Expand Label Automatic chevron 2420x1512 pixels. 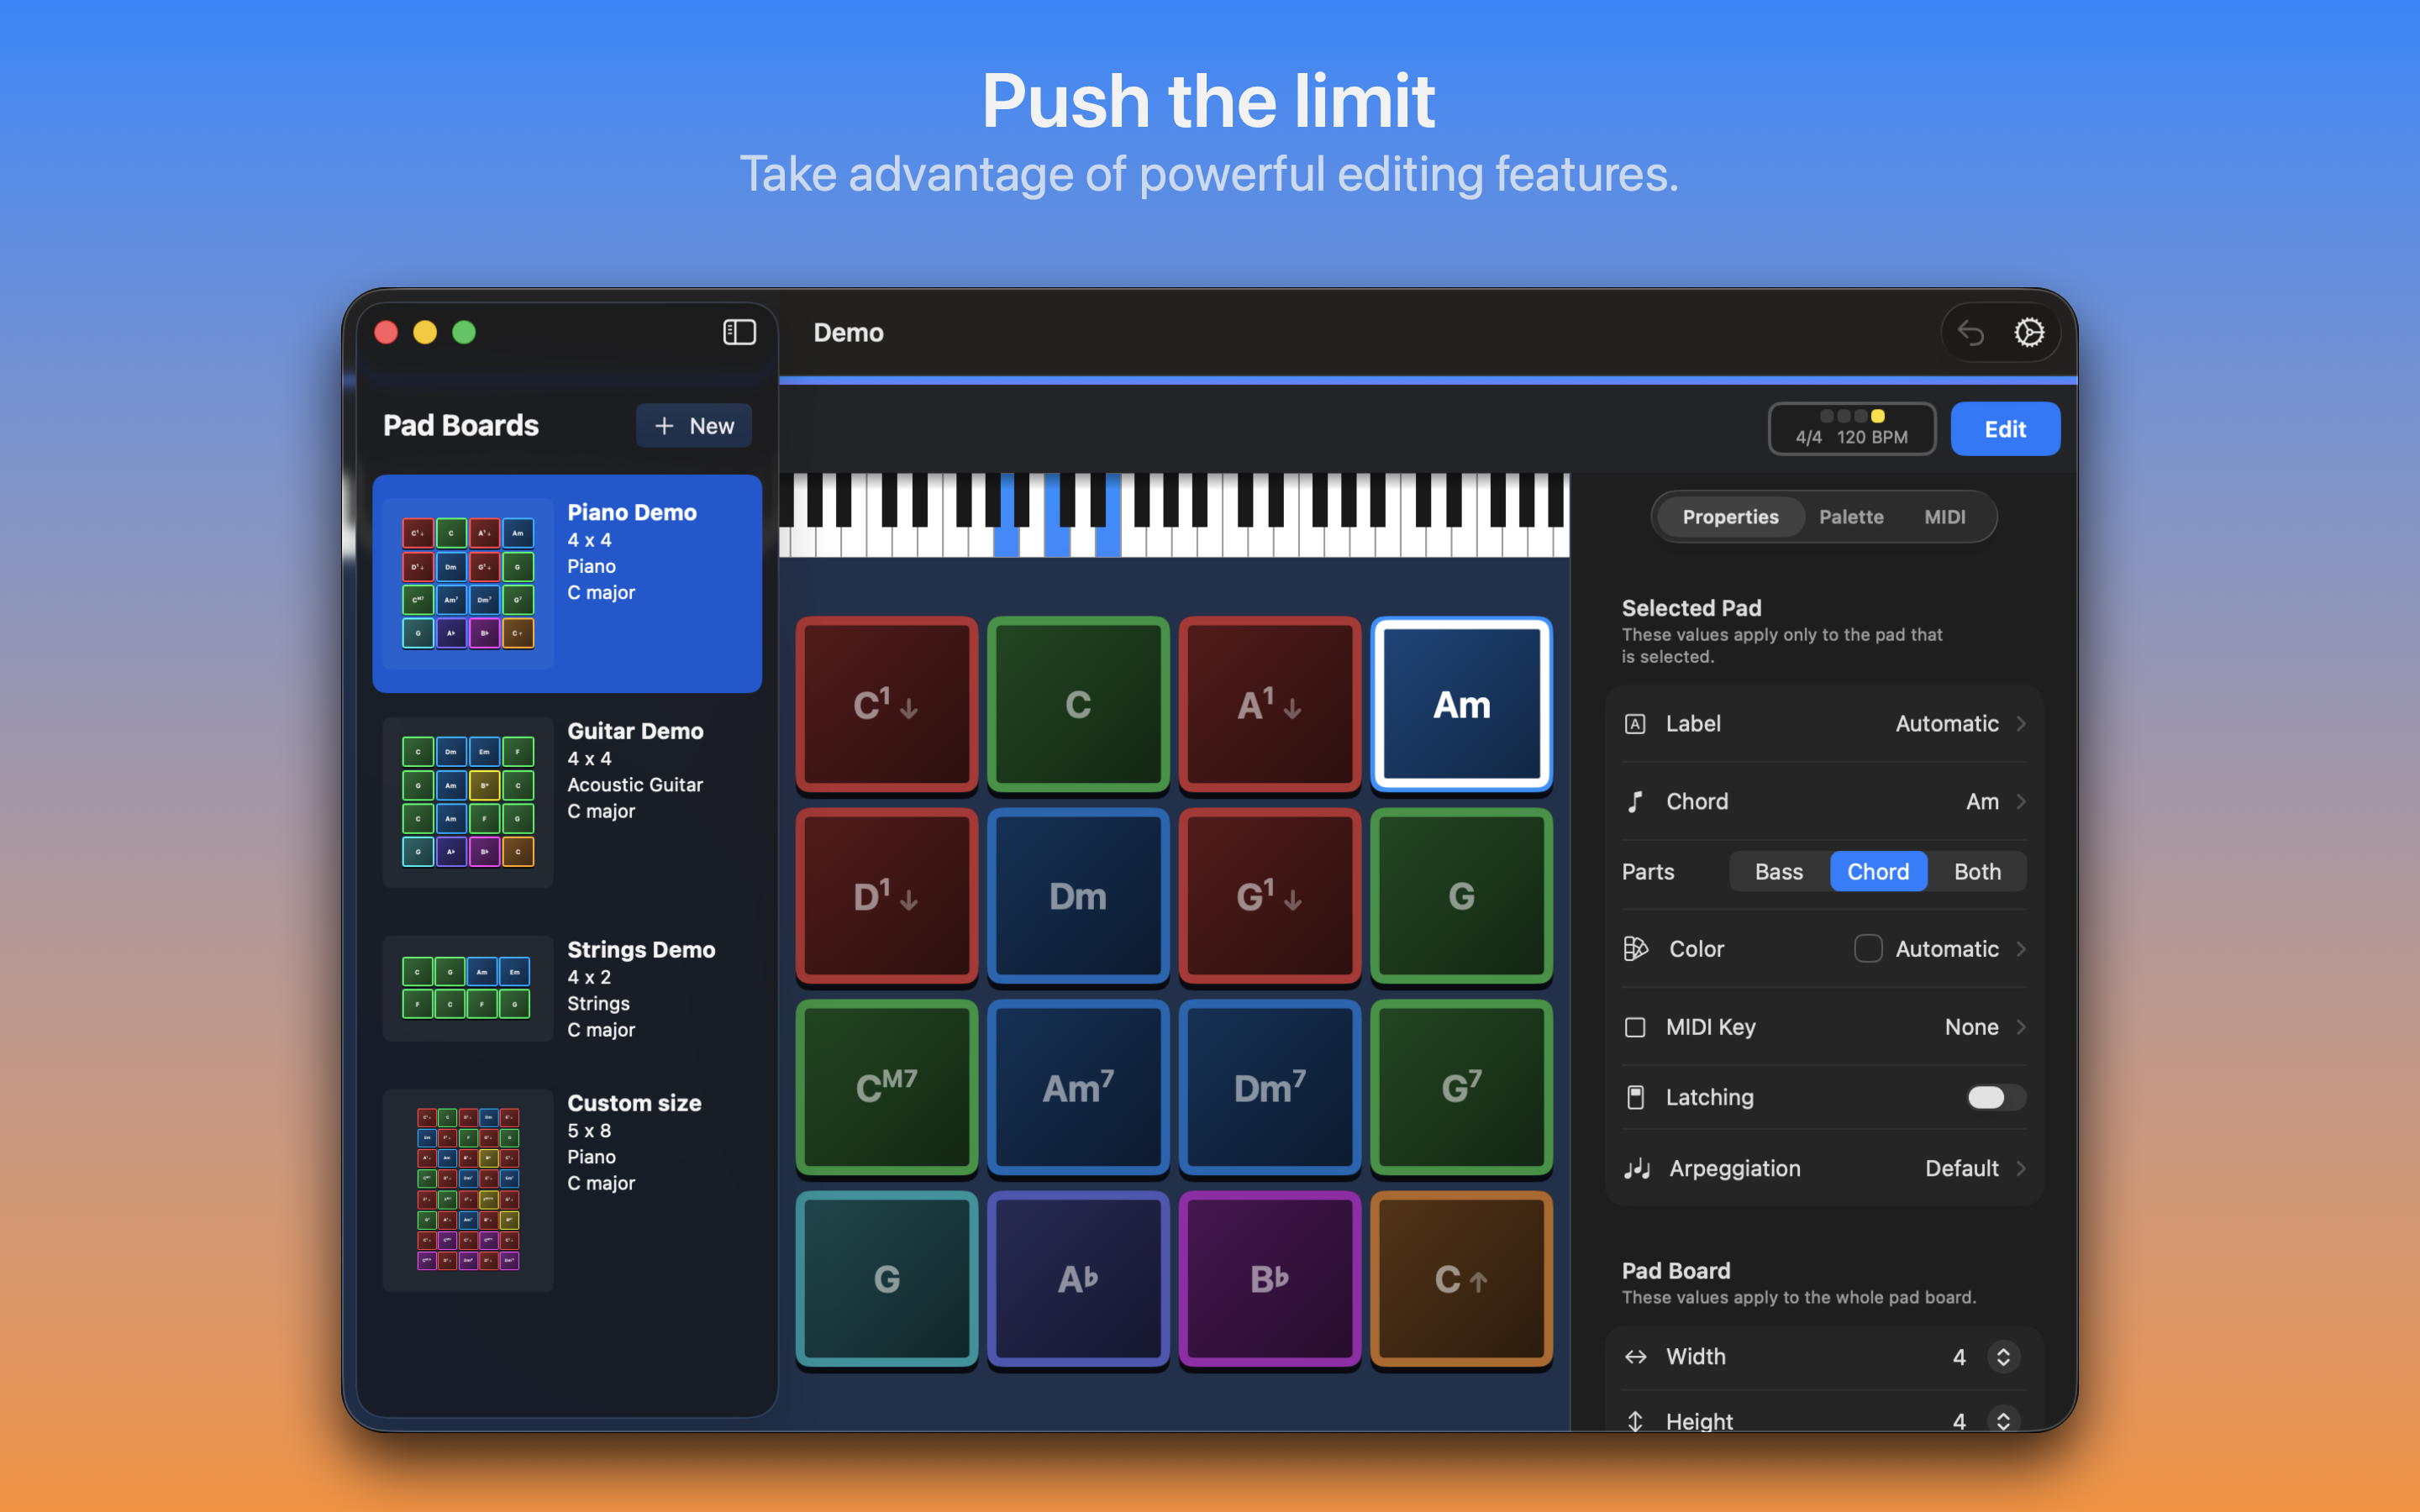[2021, 724]
